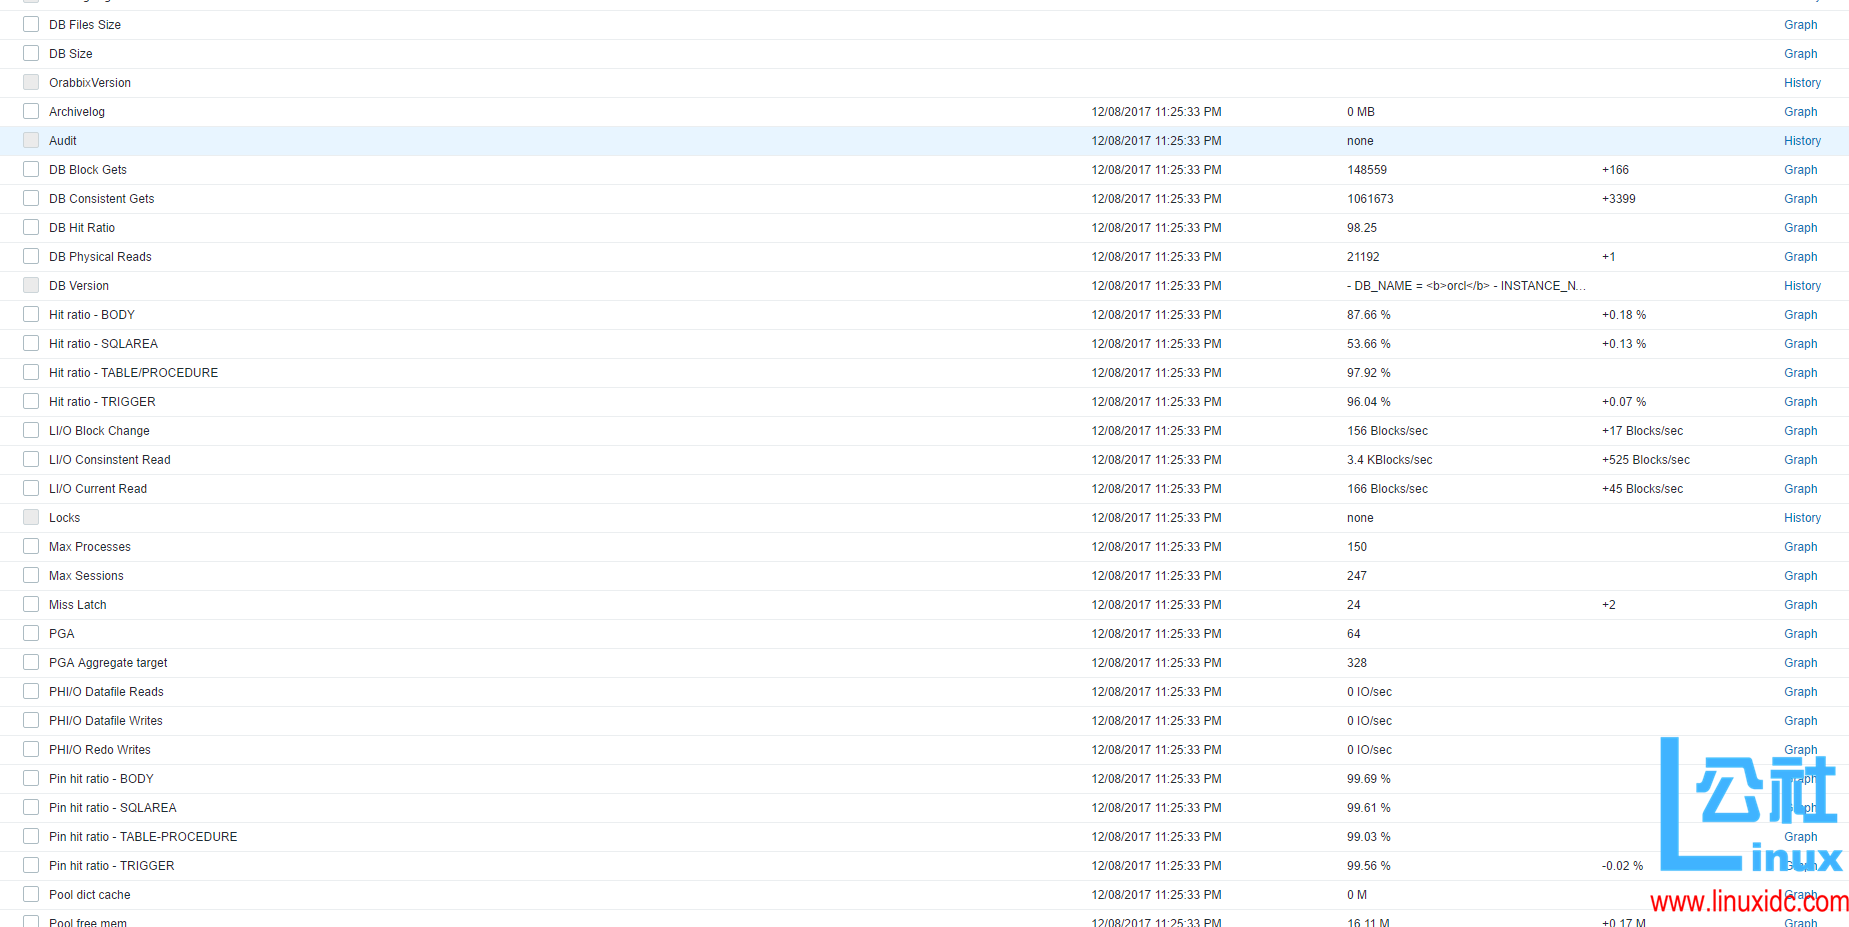This screenshot has width=1849, height=927.
Task: Click the truncated DB Version value text
Action: (x=1465, y=286)
